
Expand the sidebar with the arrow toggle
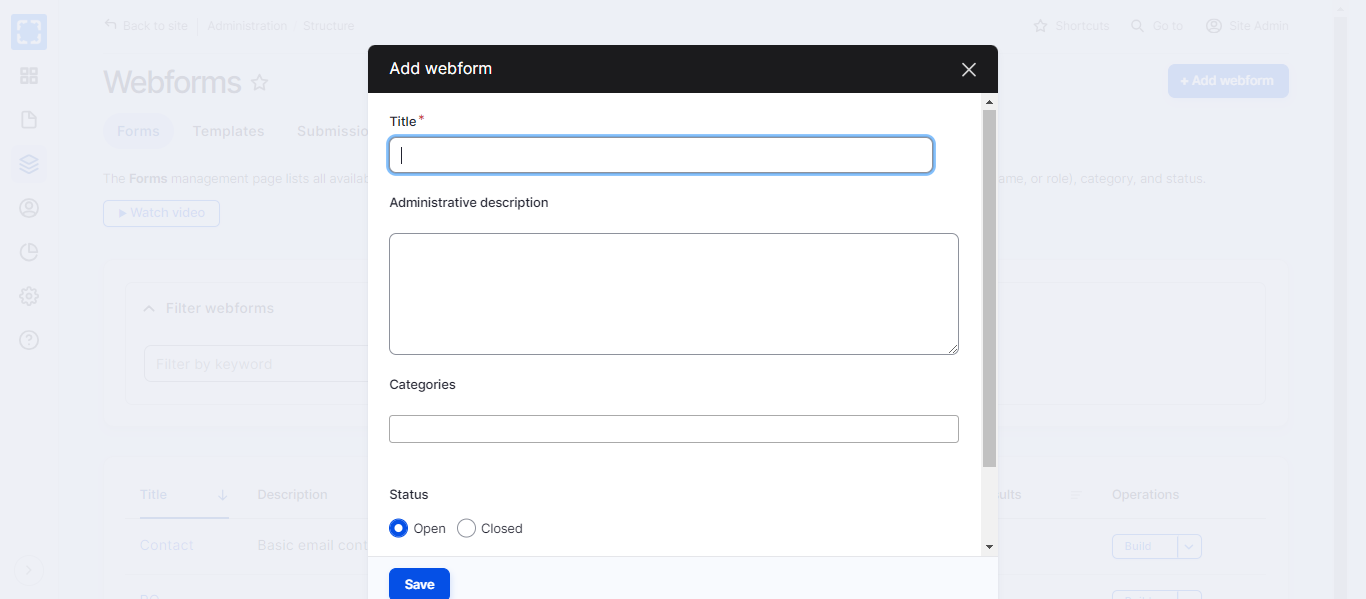click(28, 570)
